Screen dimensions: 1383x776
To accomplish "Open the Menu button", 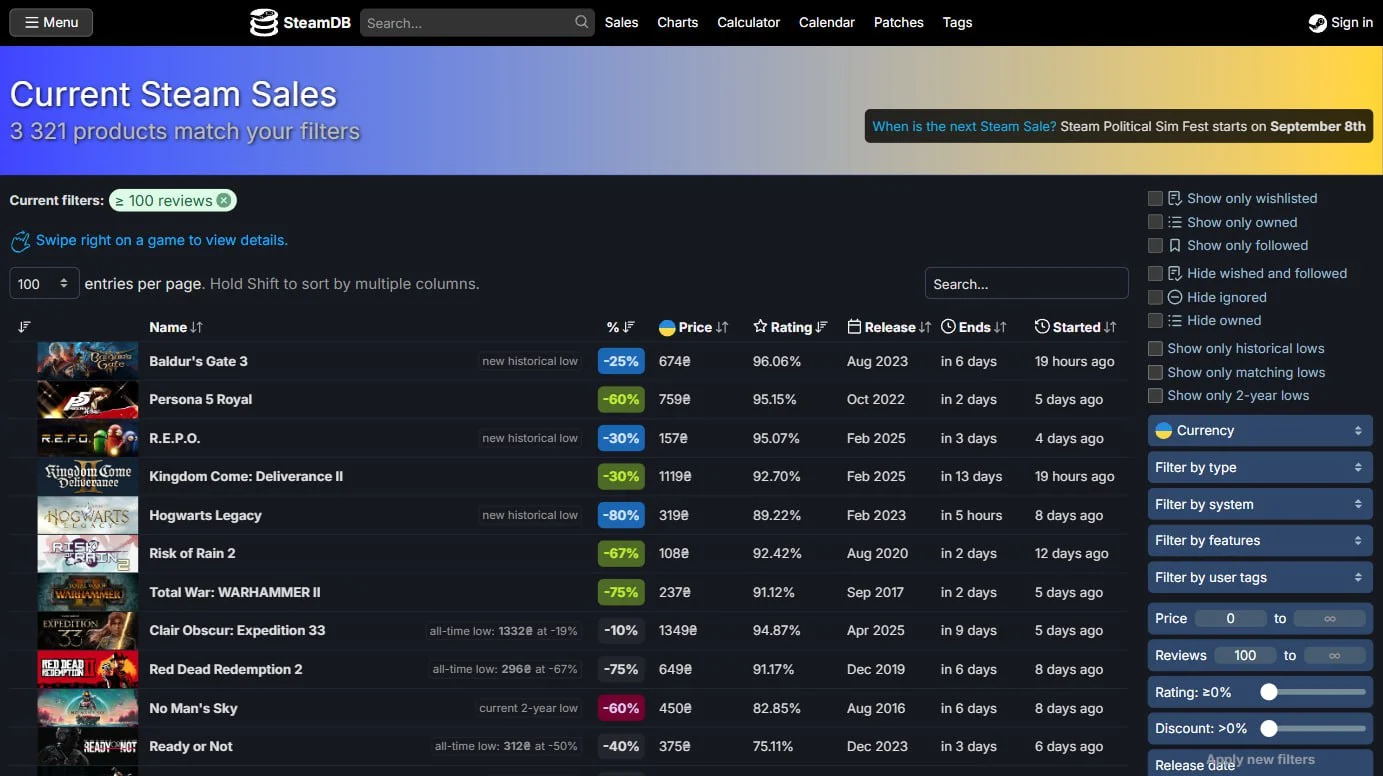I will 51,22.
